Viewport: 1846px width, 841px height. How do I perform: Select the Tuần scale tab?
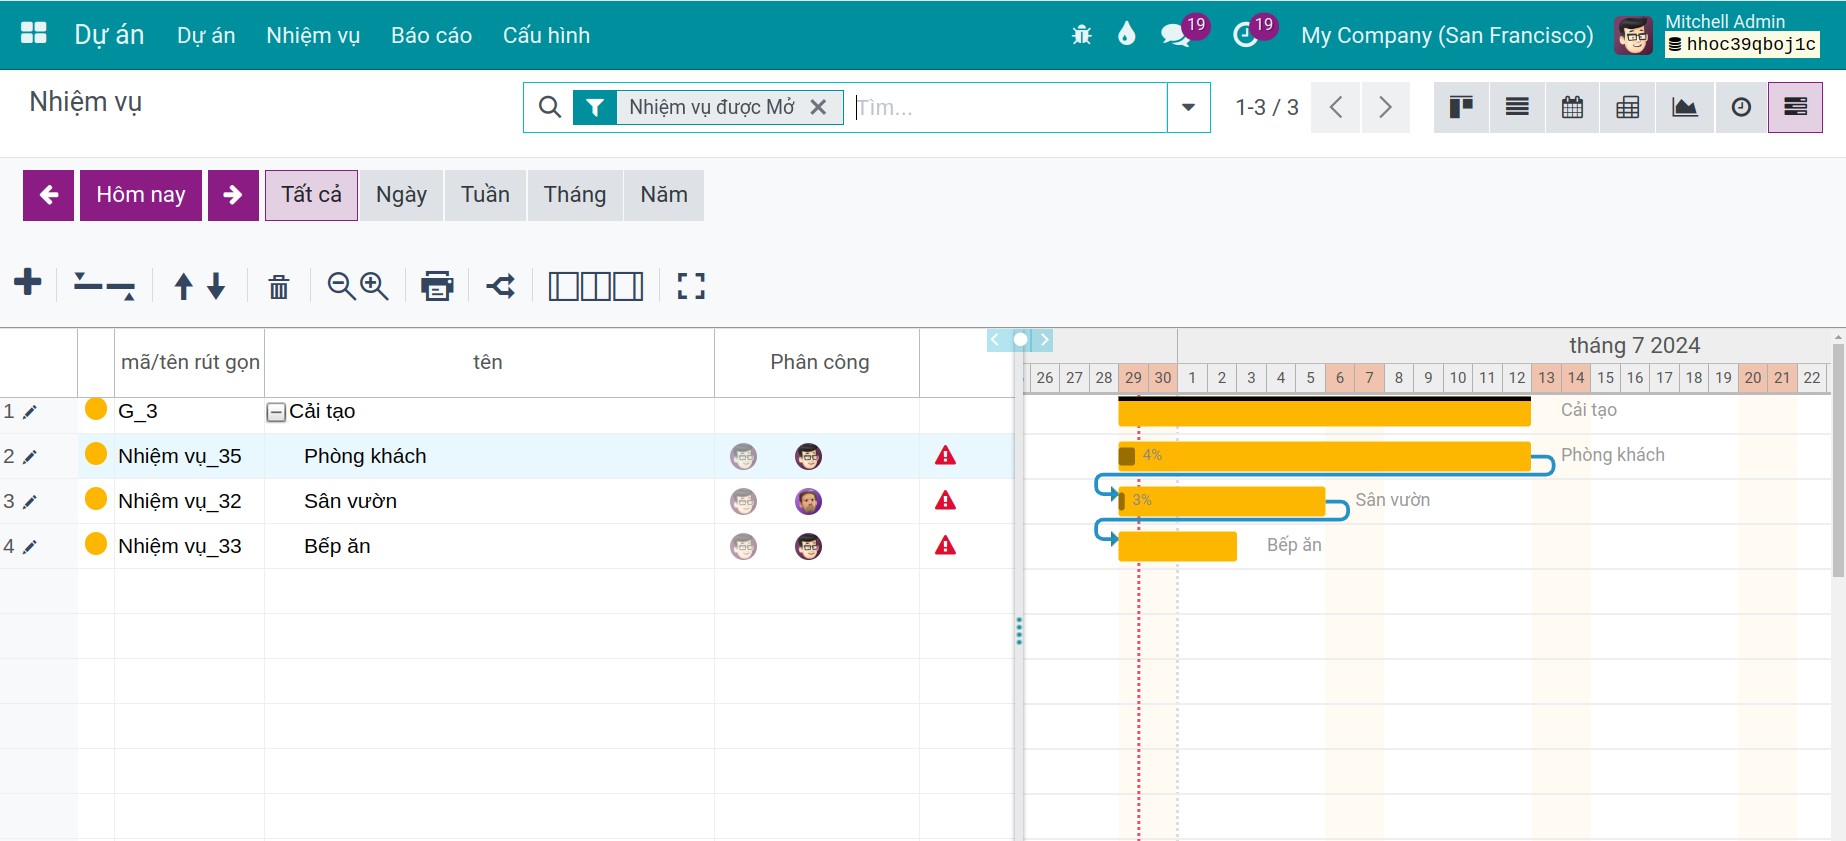(x=485, y=195)
